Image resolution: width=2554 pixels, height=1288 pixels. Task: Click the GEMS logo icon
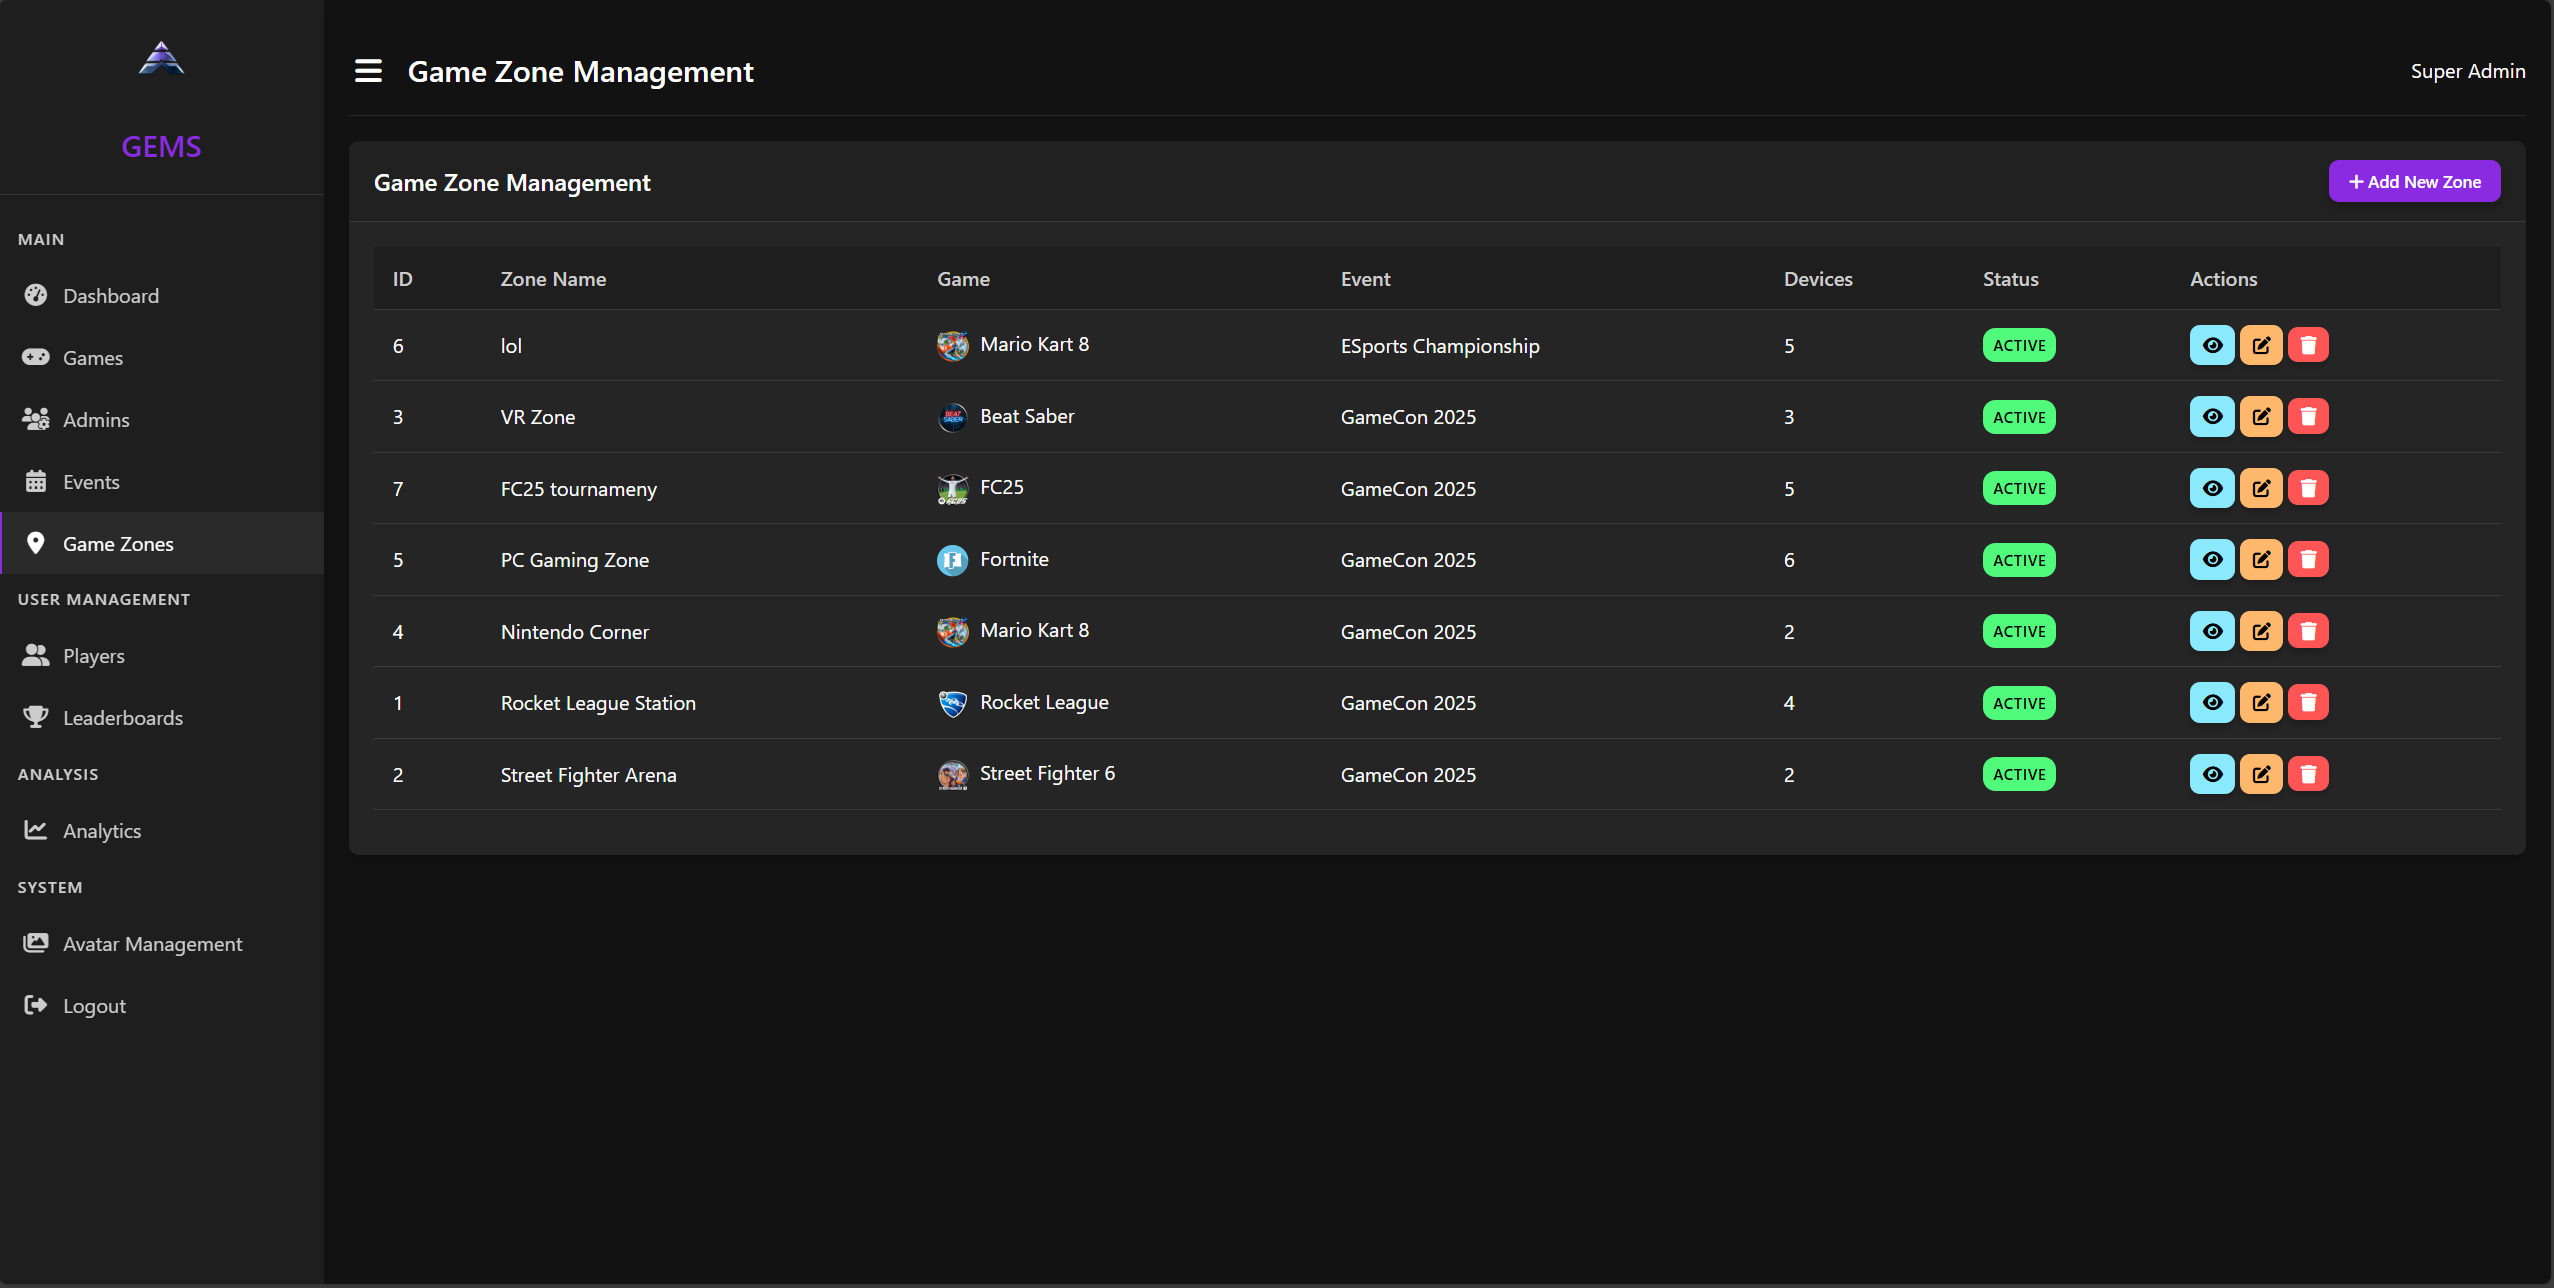[x=161, y=59]
